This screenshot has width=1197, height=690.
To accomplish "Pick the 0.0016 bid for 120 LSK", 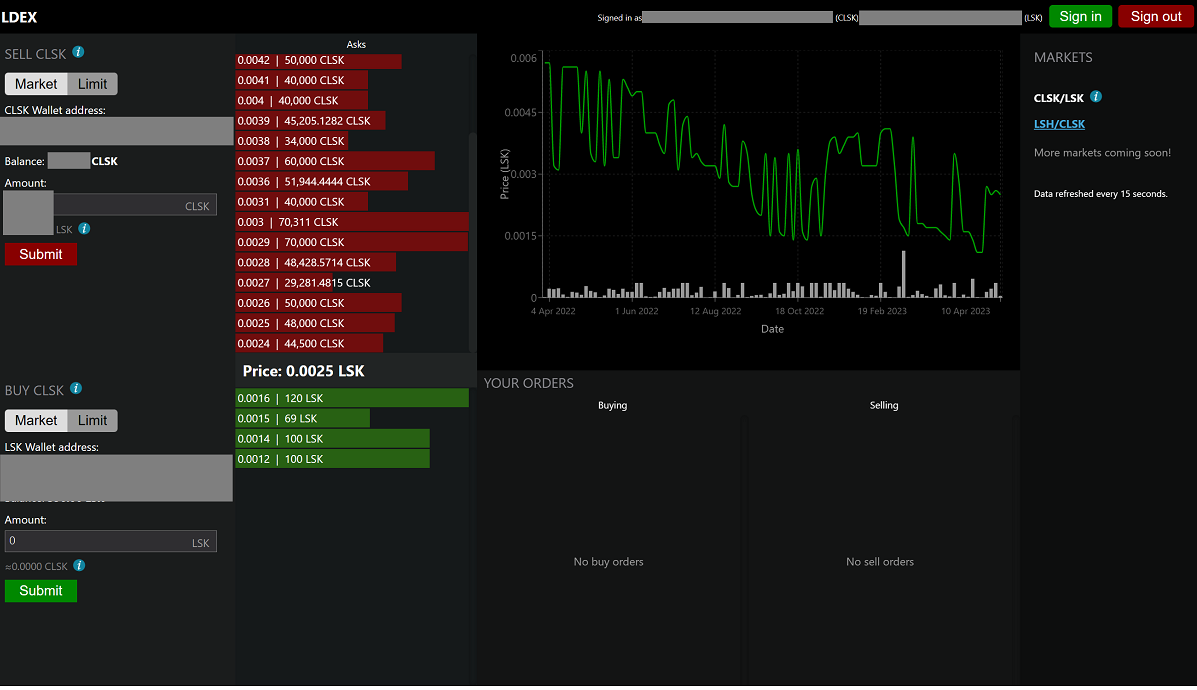I will [352, 398].
